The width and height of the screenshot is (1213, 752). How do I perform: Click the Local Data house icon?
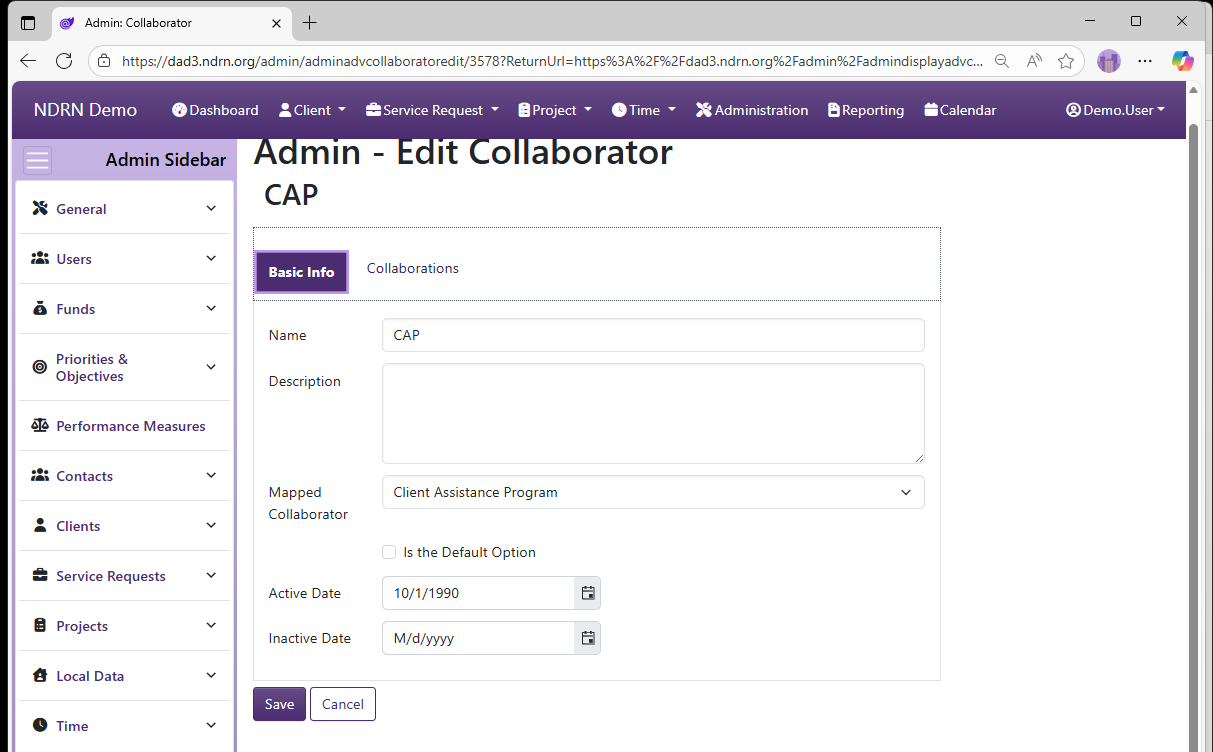[x=40, y=675]
